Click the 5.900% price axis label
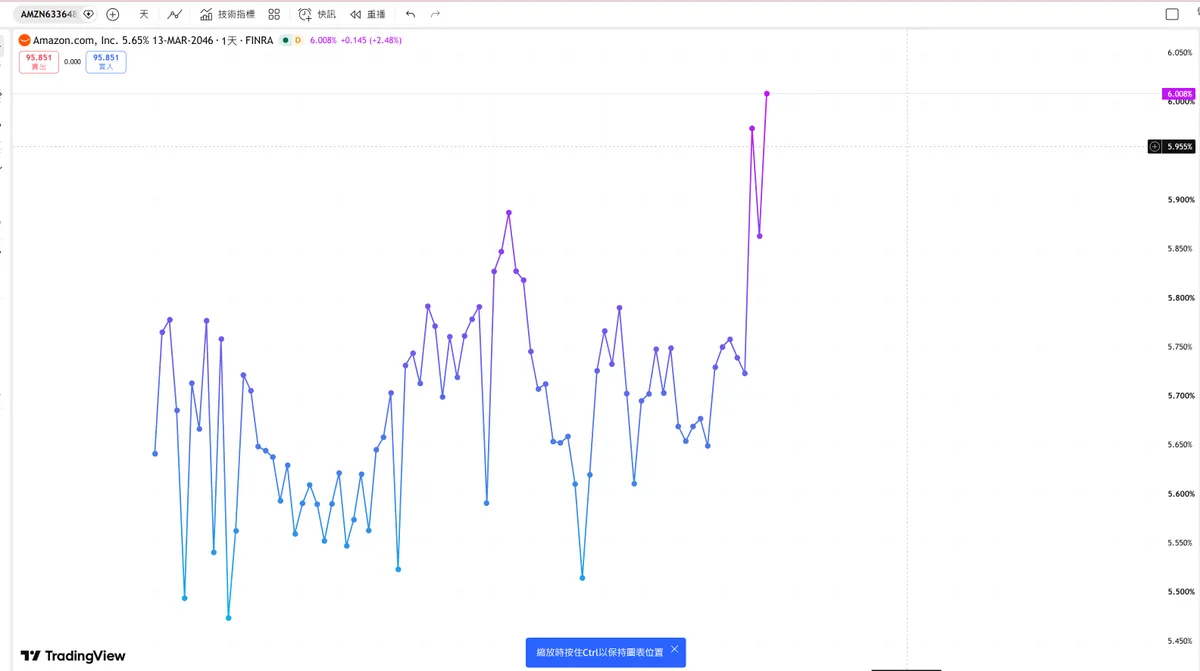The image size is (1200, 671). click(x=1181, y=200)
